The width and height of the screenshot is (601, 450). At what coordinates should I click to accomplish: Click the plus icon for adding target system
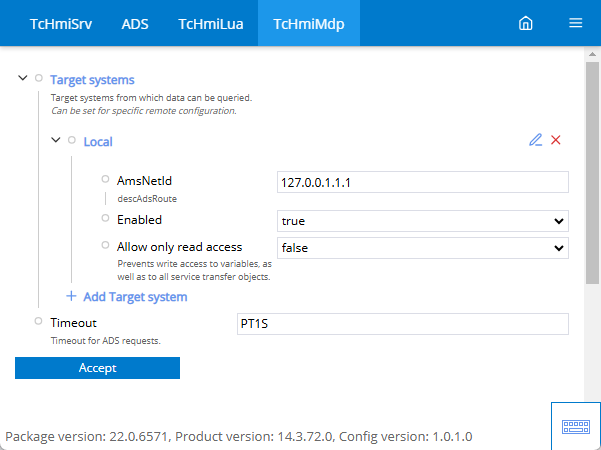click(71, 296)
